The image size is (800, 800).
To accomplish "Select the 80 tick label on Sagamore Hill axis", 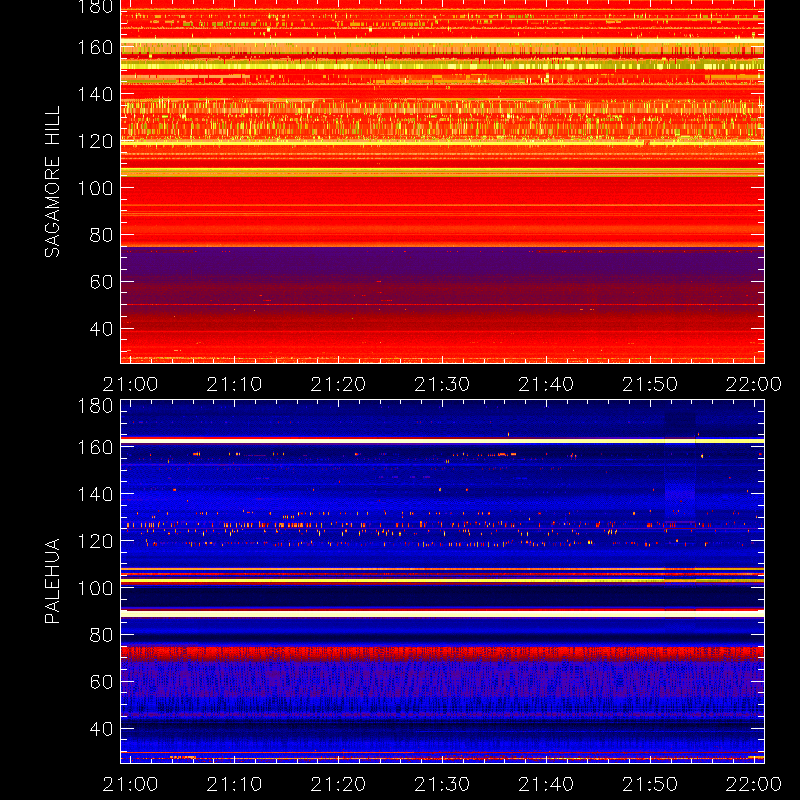I will tap(101, 235).
